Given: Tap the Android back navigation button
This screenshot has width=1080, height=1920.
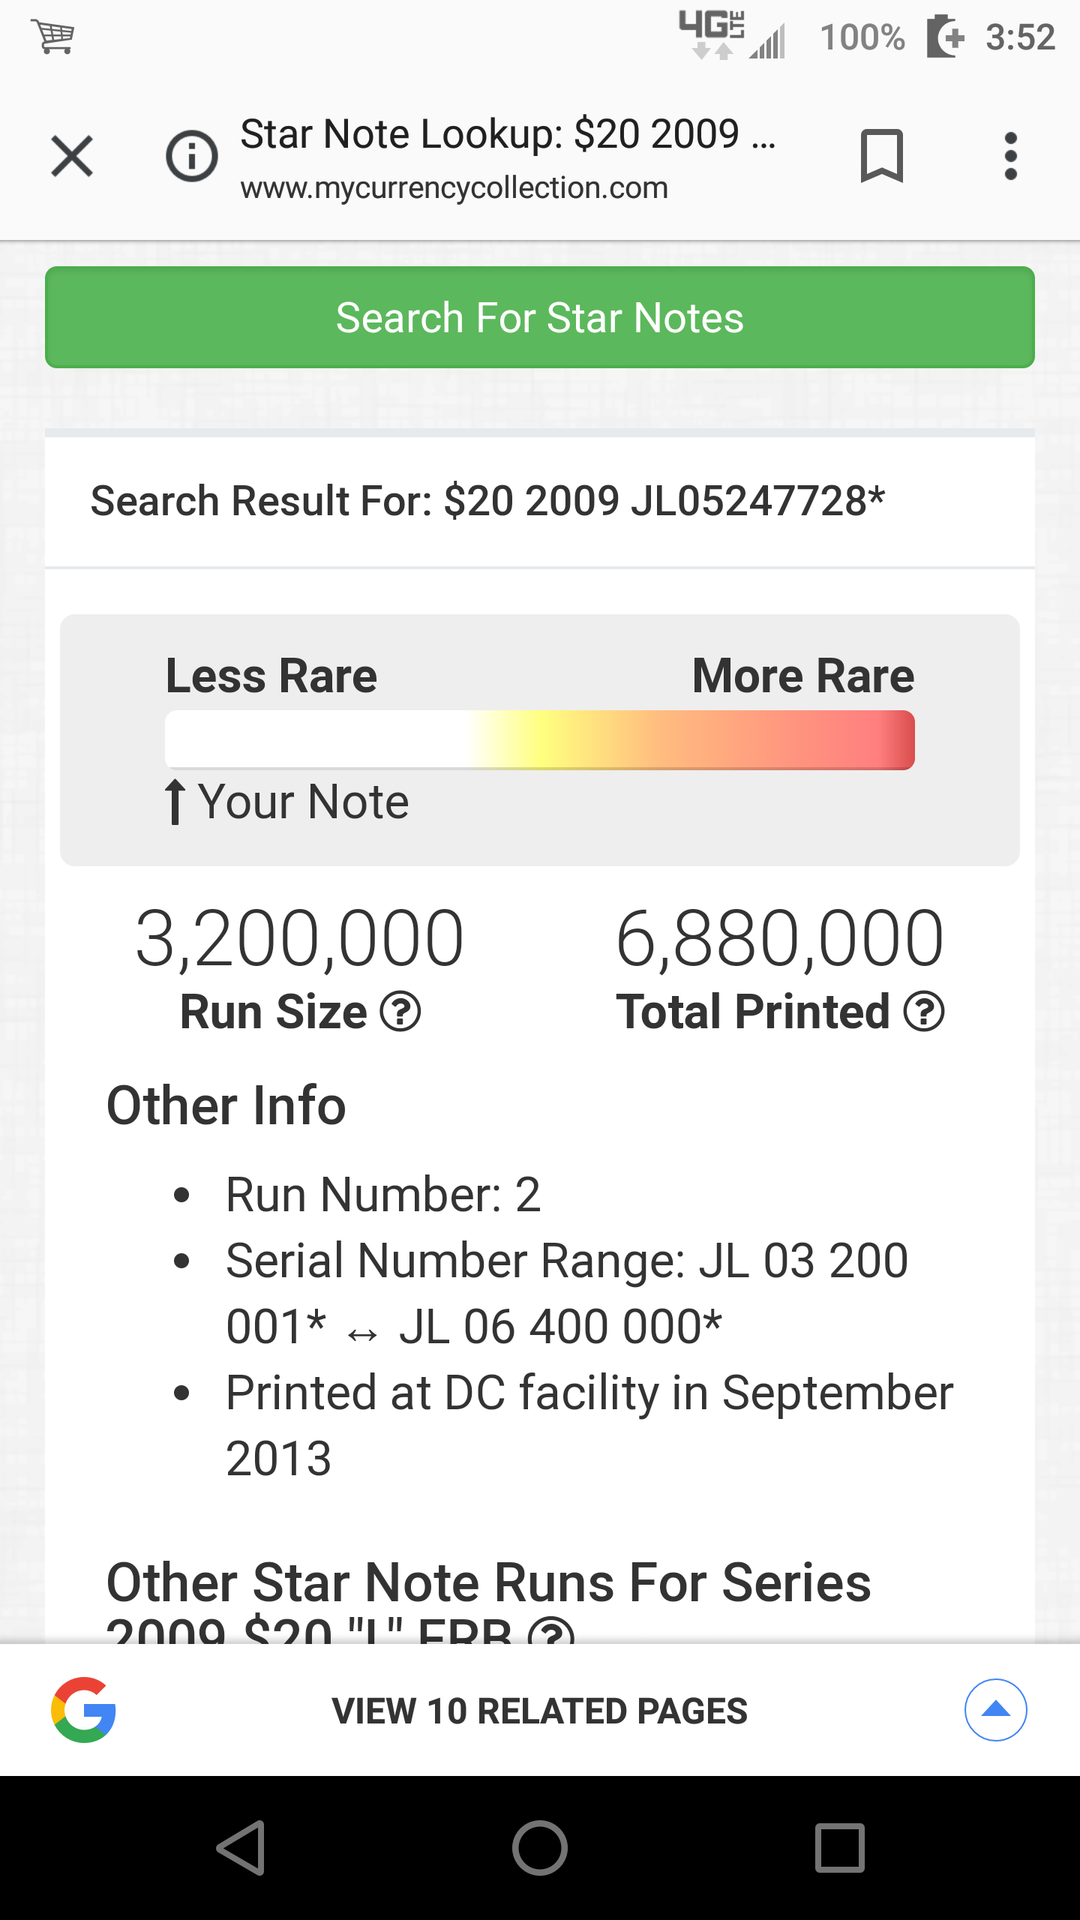Looking at the screenshot, I should tap(241, 1848).
